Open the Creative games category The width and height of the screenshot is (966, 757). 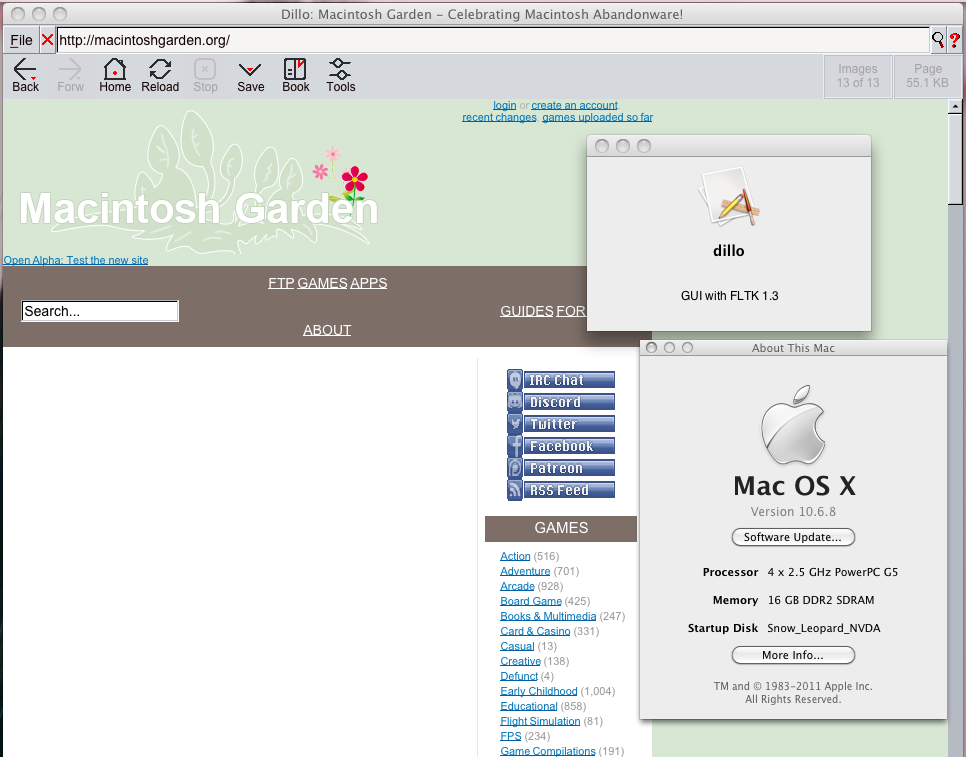520,661
